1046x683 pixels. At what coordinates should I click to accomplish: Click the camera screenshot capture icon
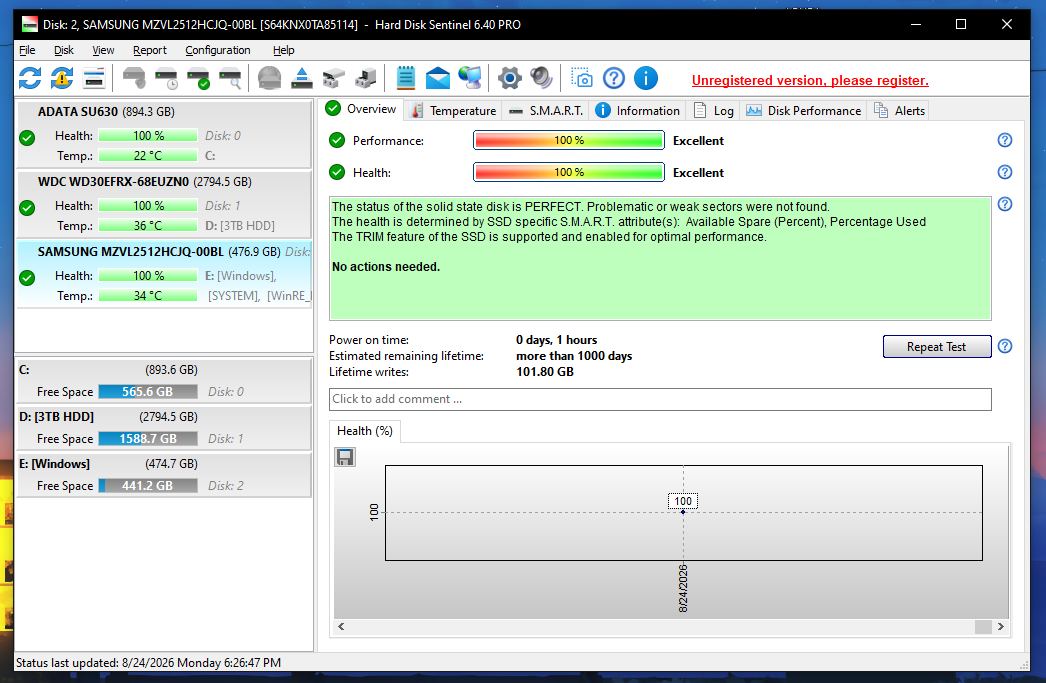[582, 79]
